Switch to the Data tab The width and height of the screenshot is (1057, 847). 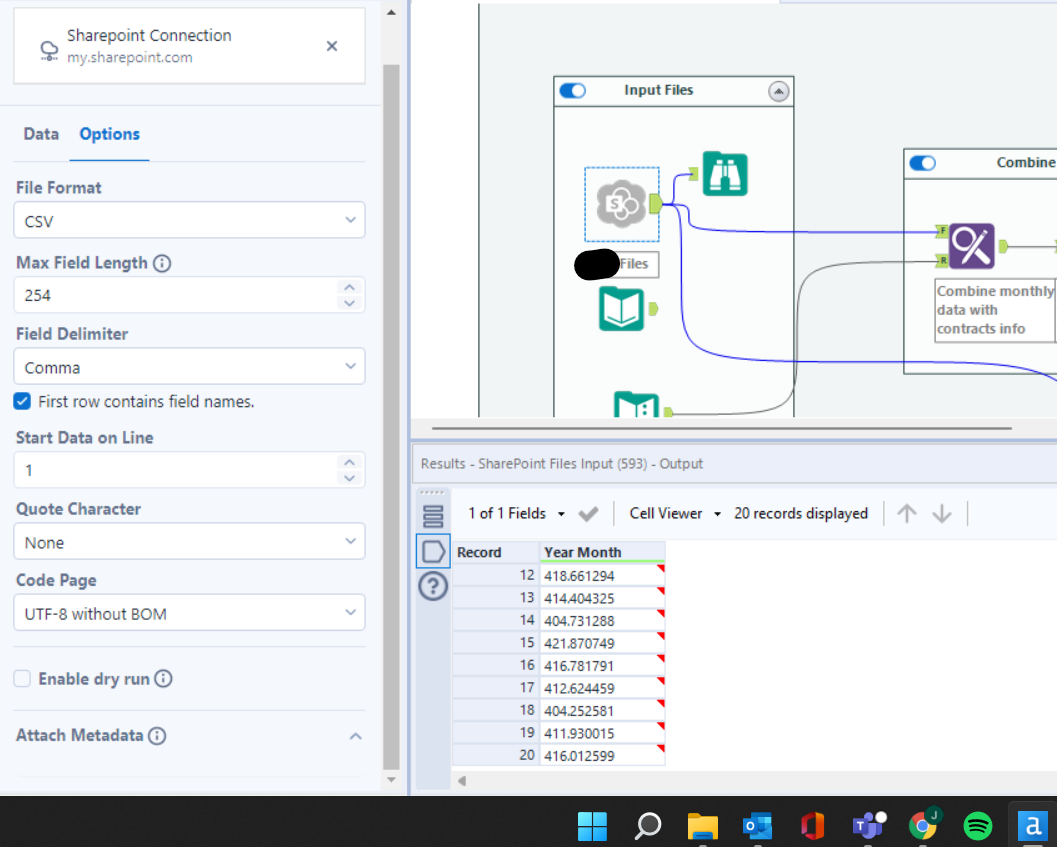click(41, 134)
